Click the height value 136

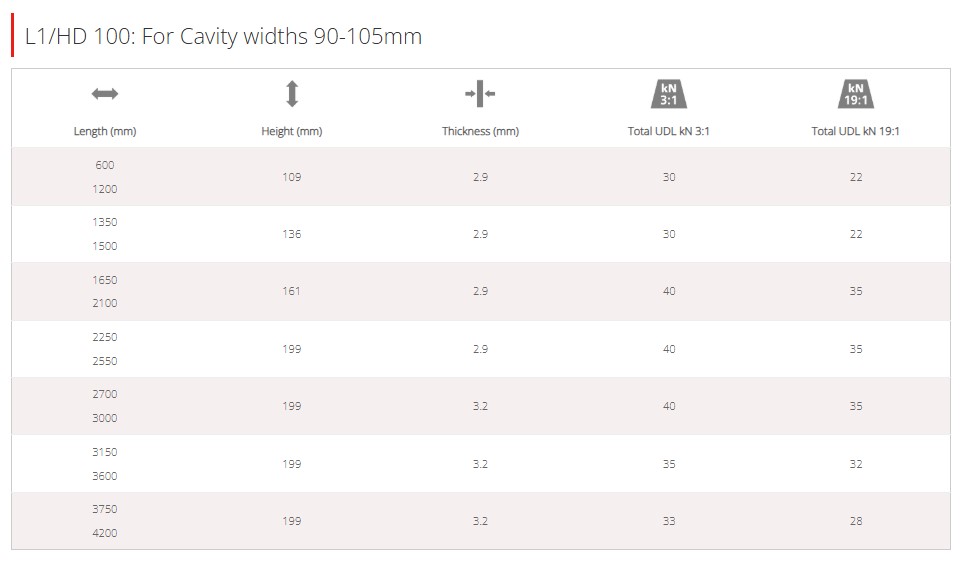[292, 234]
